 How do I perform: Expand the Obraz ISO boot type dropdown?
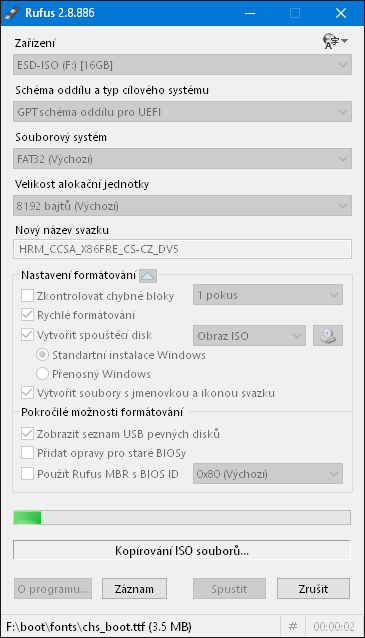(x=249, y=336)
